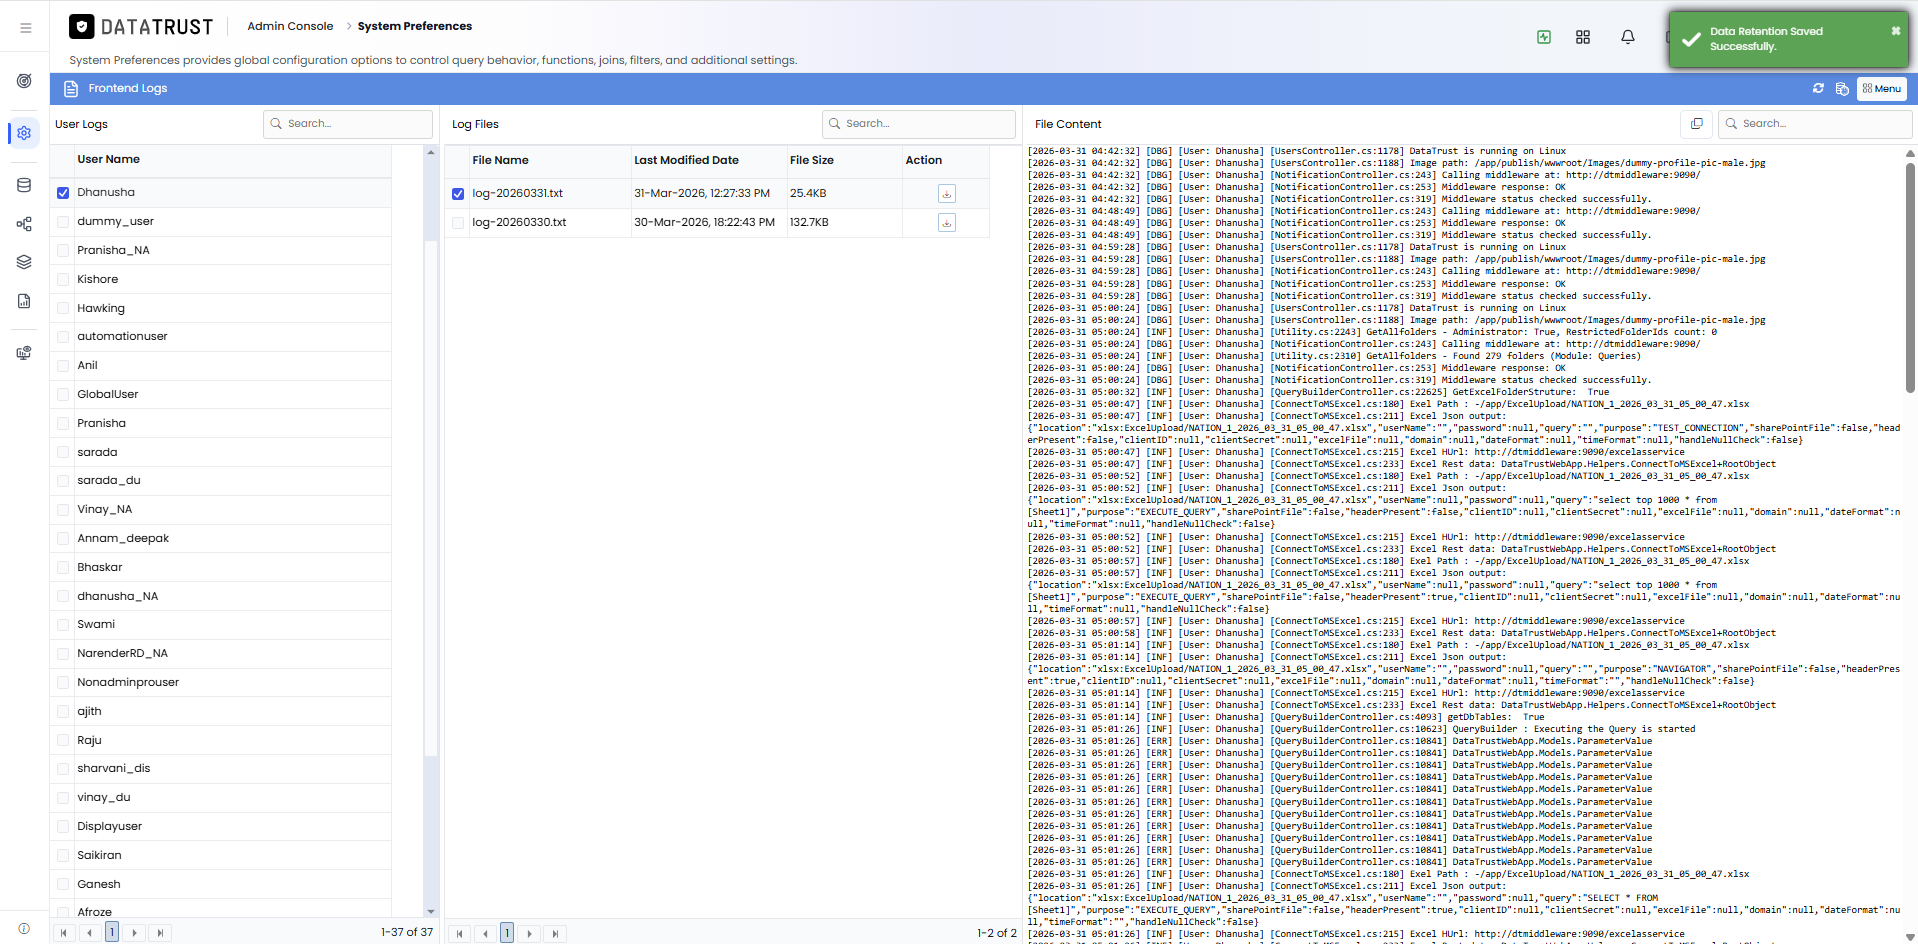Sort by File Size column header

click(811, 160)
